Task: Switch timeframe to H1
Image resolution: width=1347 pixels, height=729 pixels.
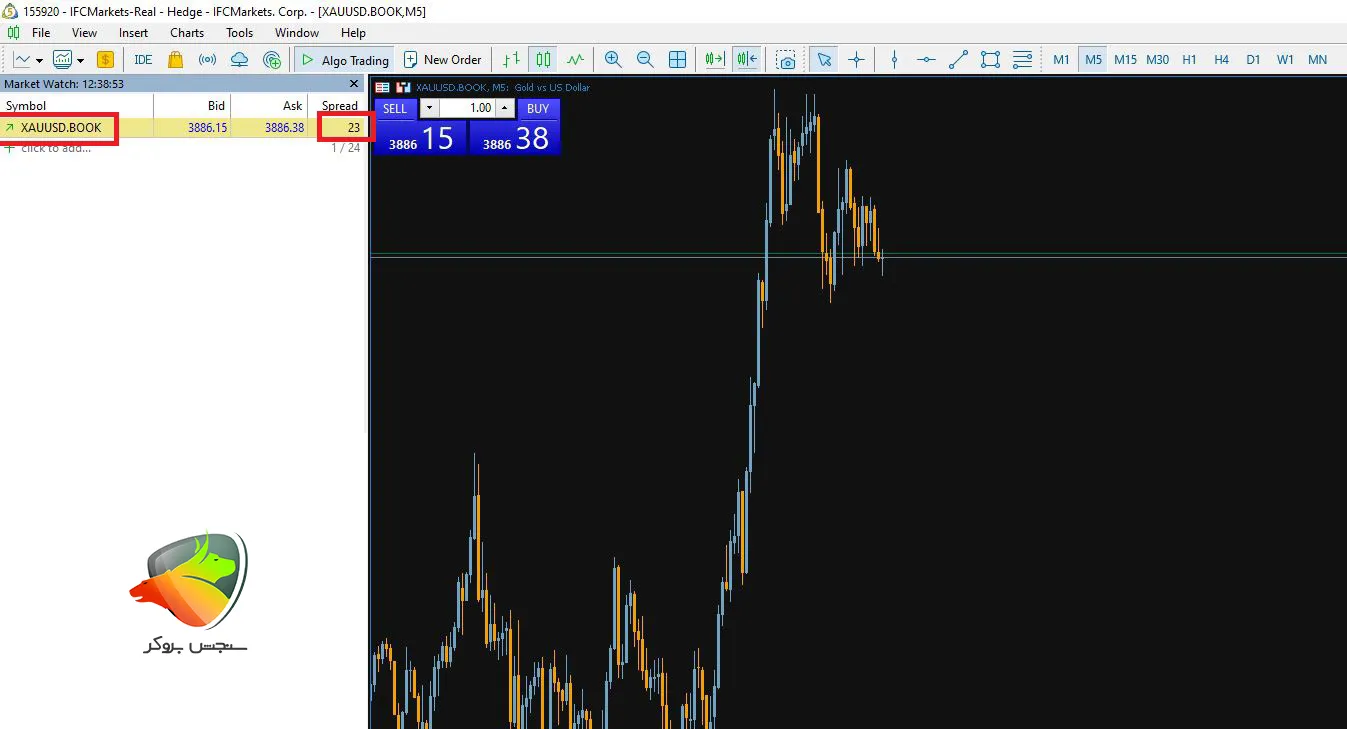Action: point(1189,60)
